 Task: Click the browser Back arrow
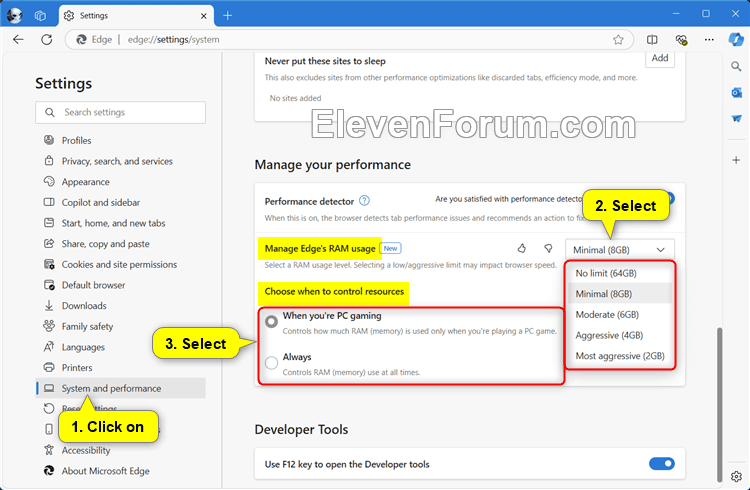click(x=18, y=40)
